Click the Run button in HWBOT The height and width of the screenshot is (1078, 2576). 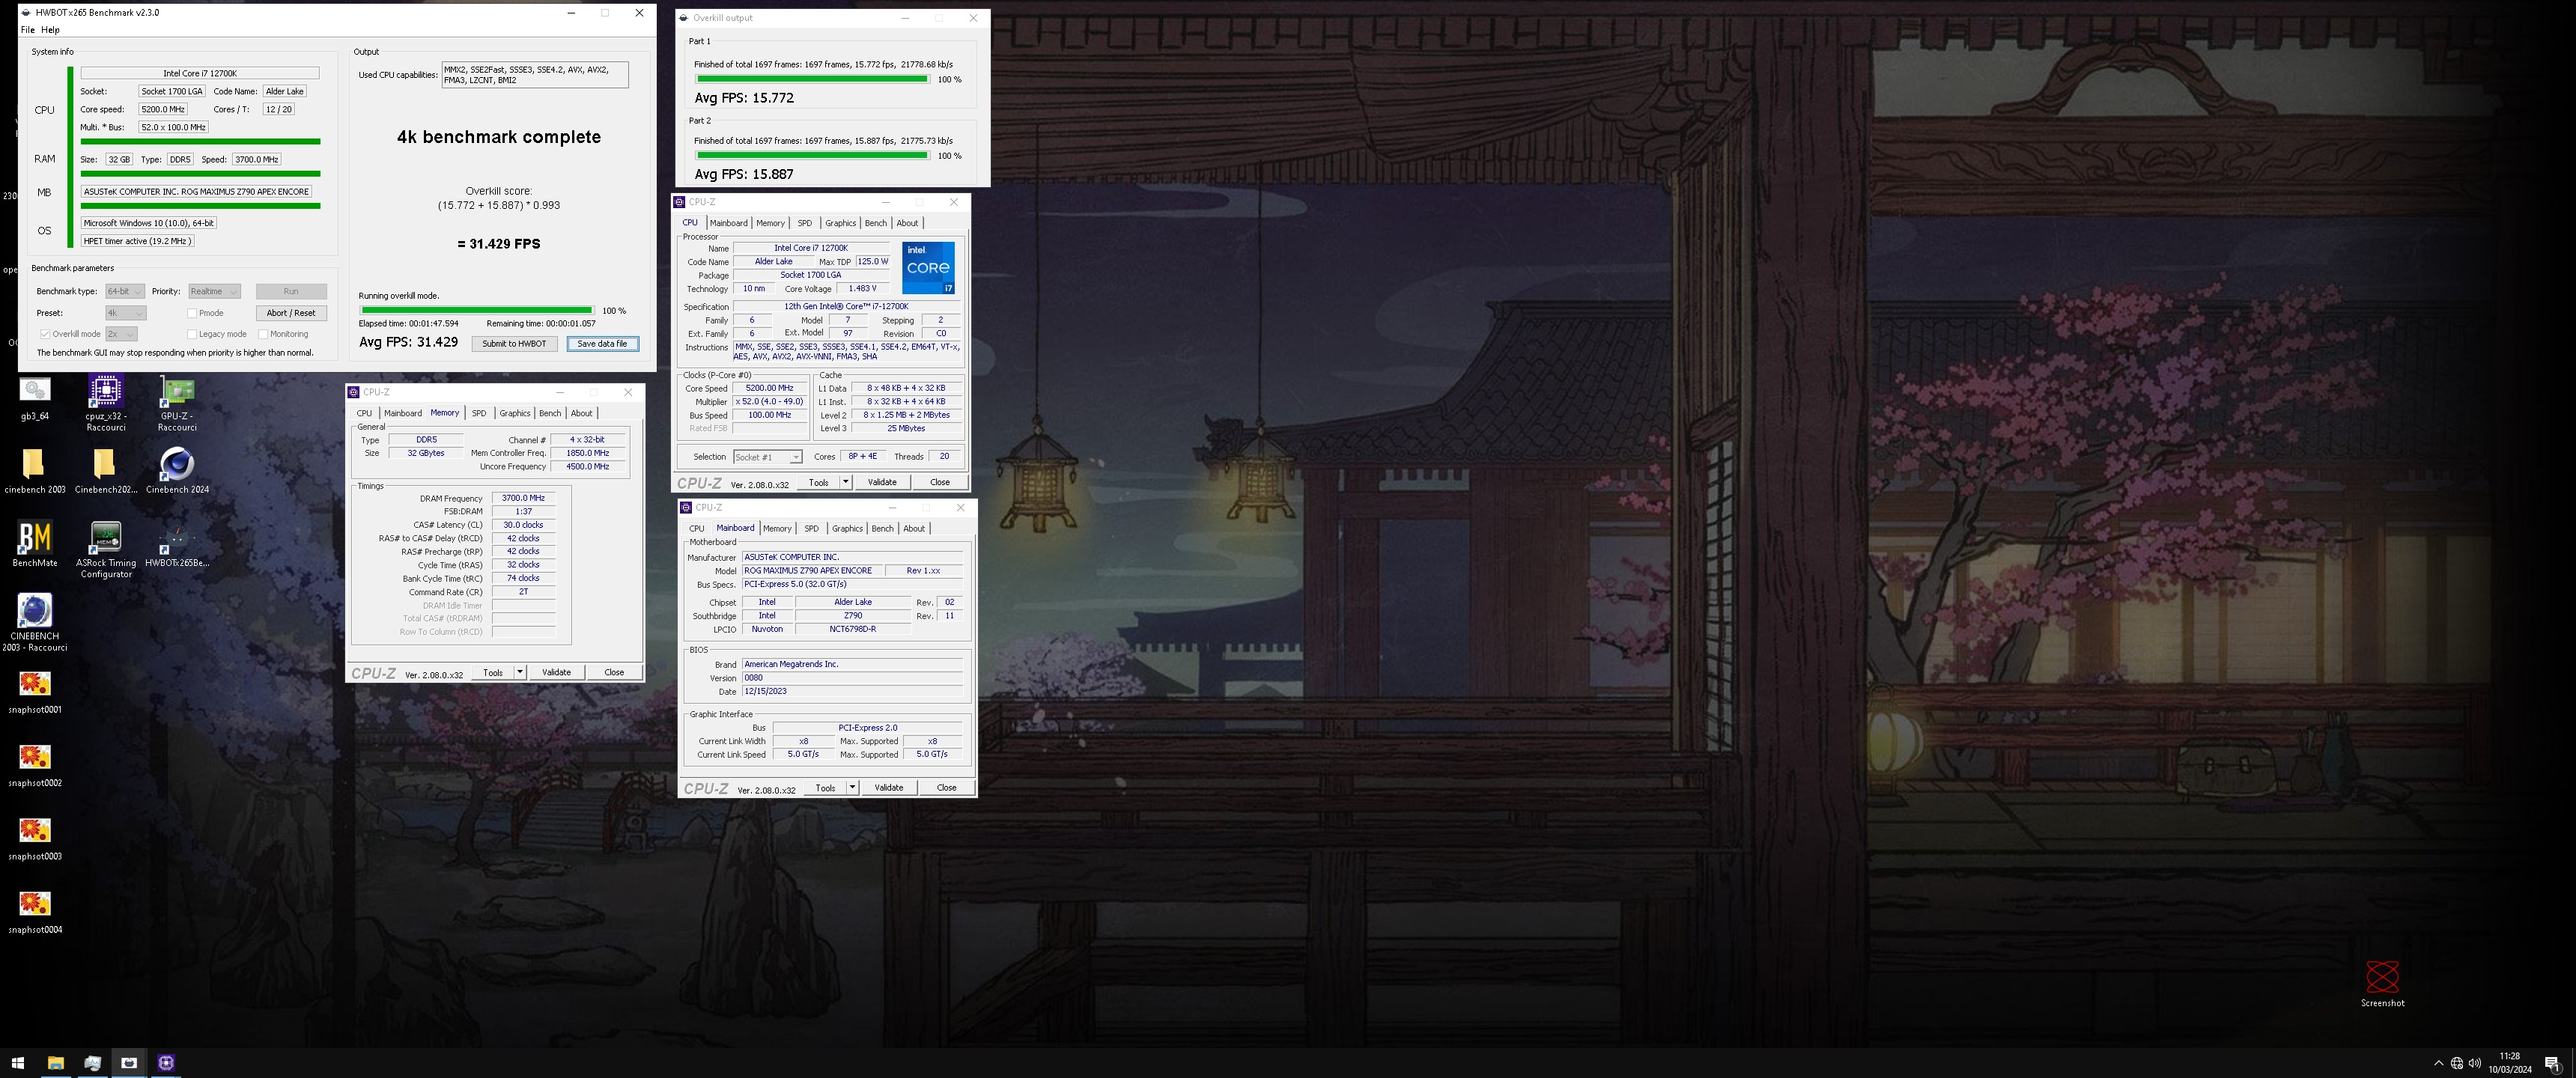point(291,291)
